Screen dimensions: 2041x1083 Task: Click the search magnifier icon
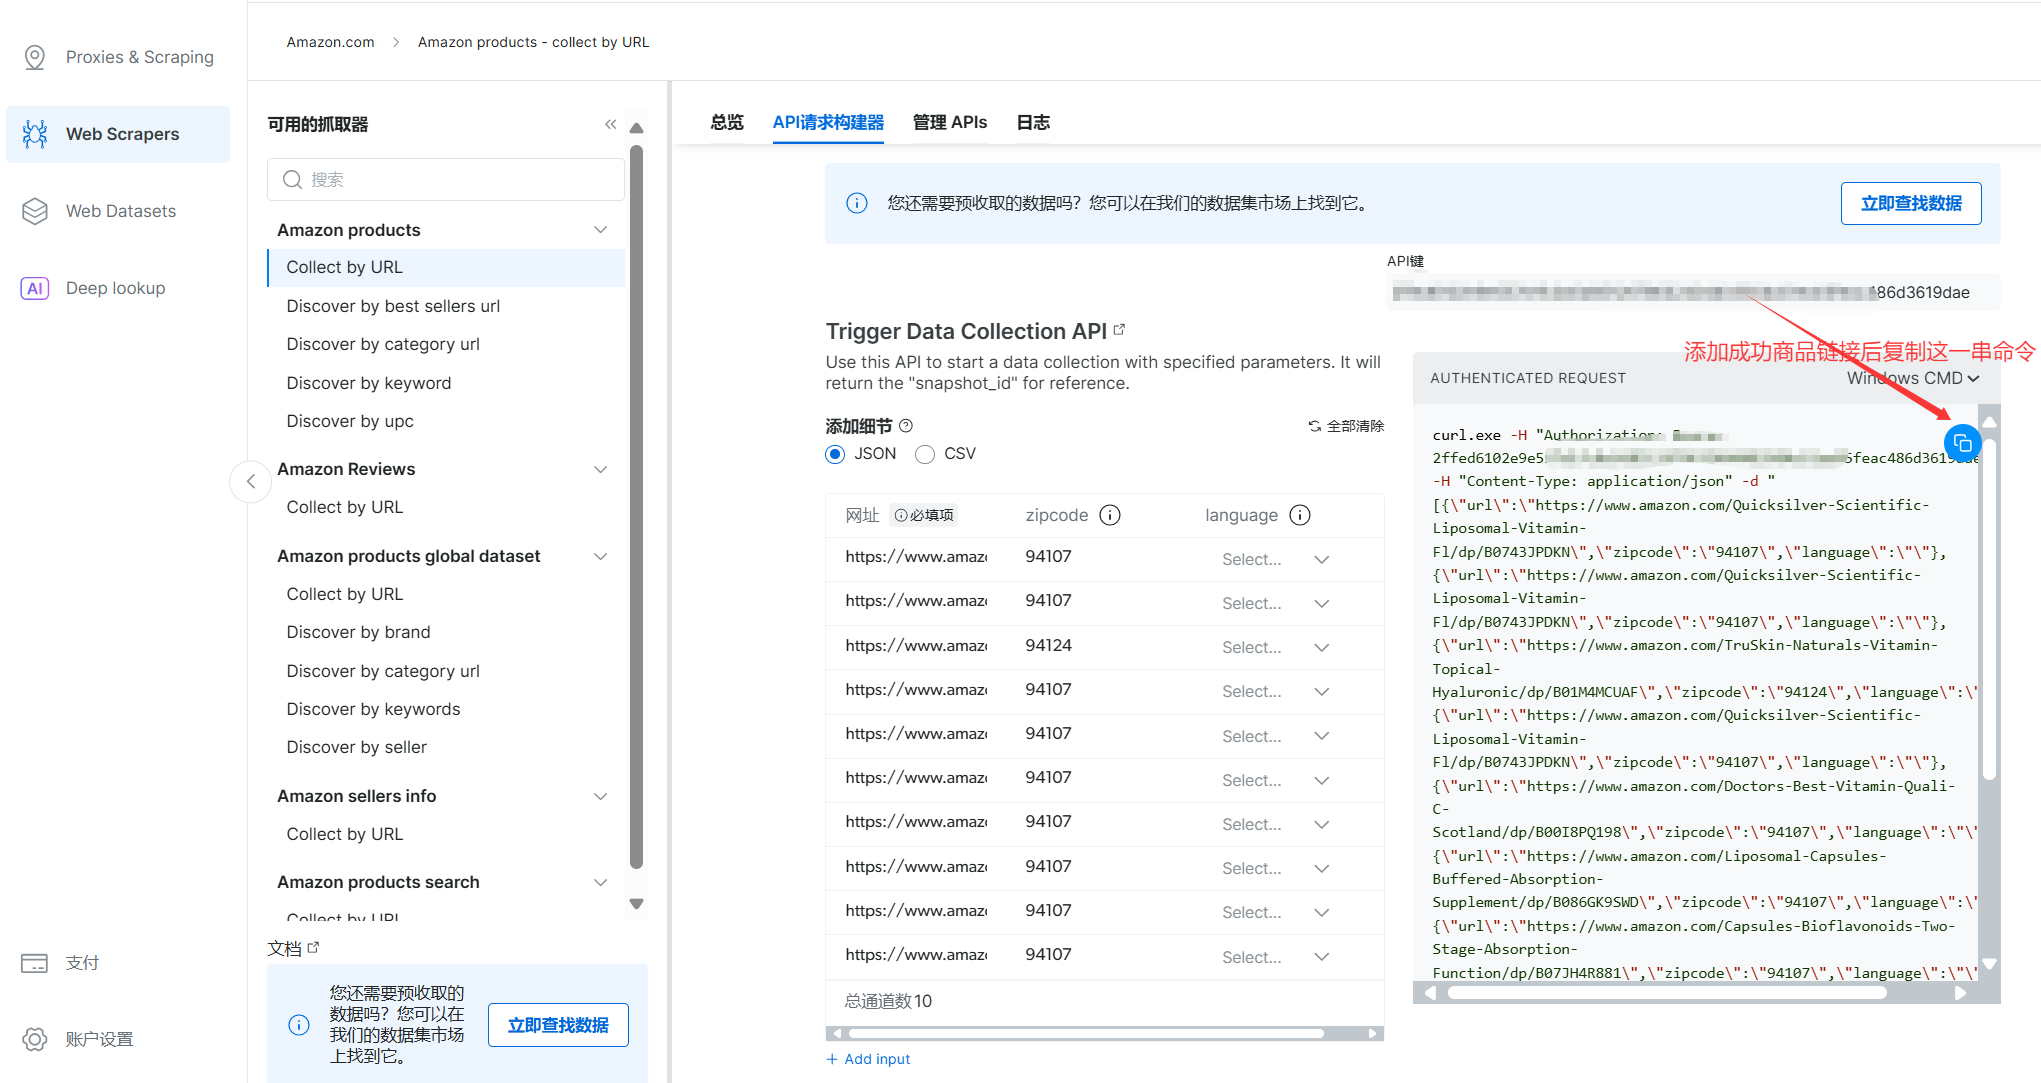[x=292, y=180]
